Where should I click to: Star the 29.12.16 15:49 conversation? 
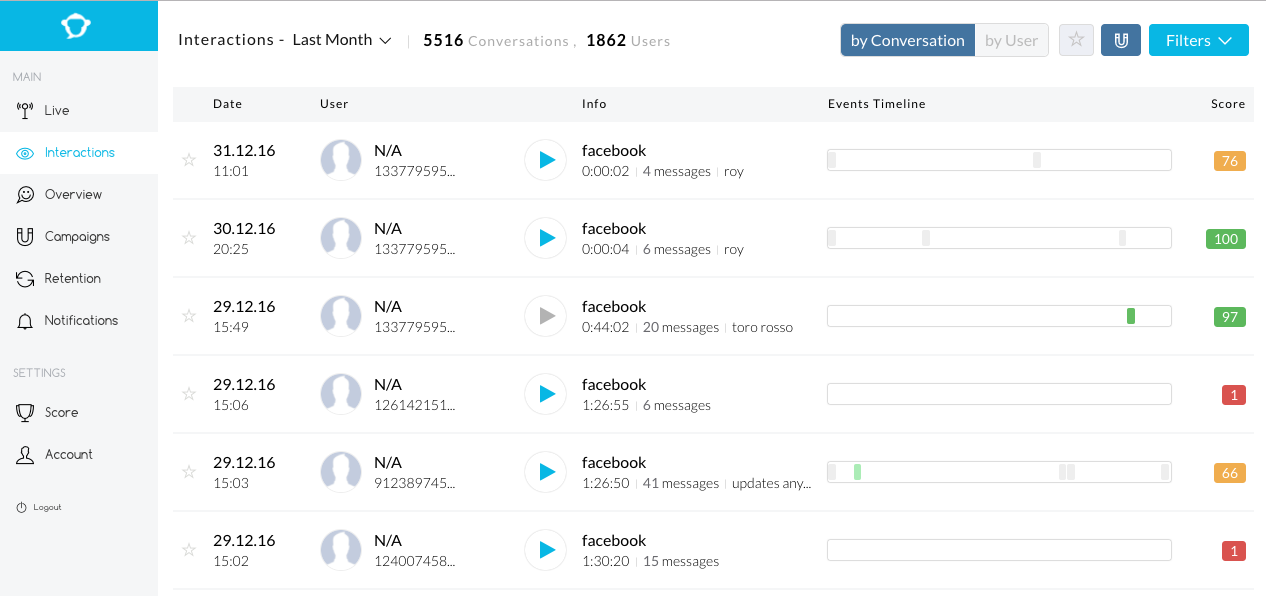point(189,316)
